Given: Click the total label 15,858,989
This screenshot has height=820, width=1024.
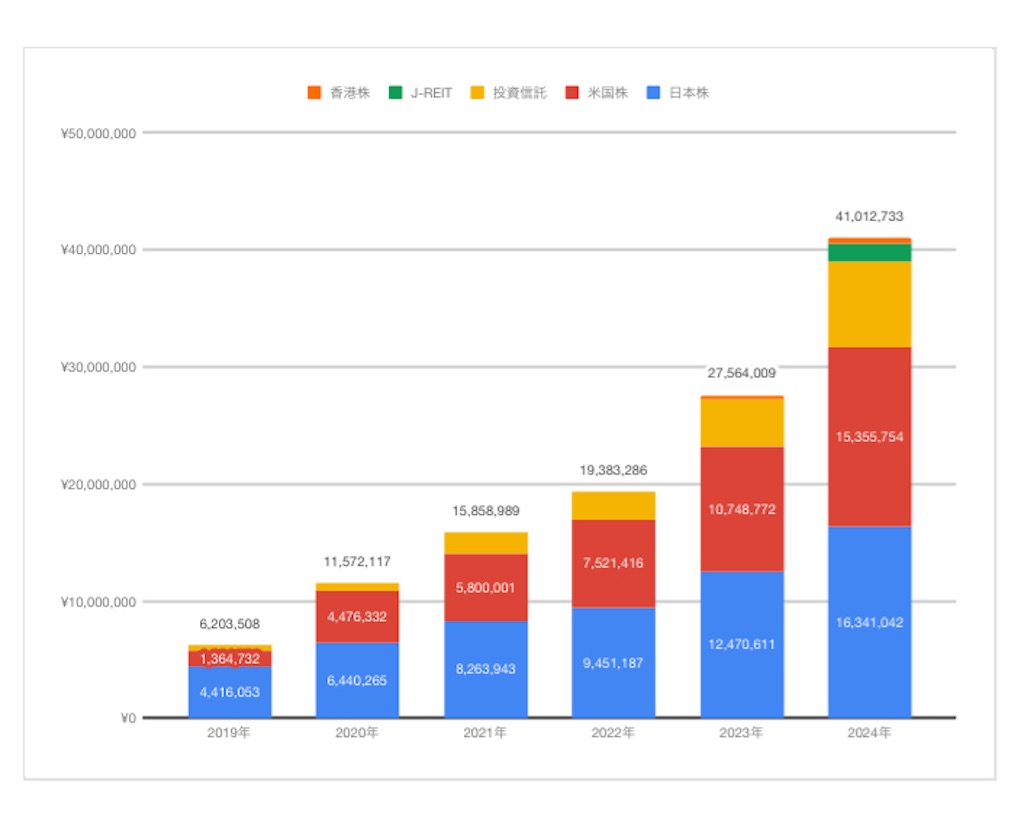Looking at the screenshot, I should click(486, 511).
